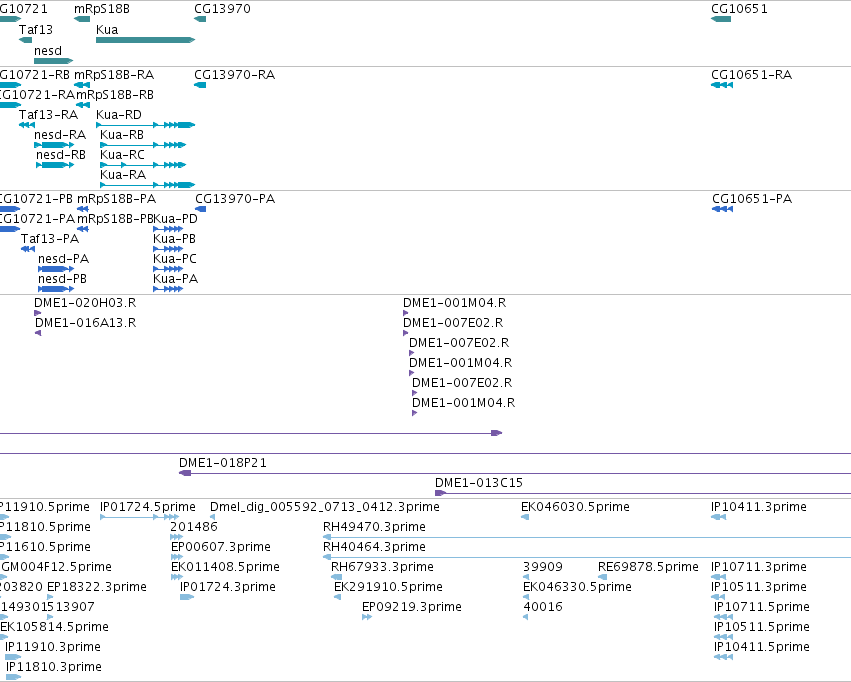Click the 39909 feature label
This screenshot has width=851, height=682.
coord(543,568)
